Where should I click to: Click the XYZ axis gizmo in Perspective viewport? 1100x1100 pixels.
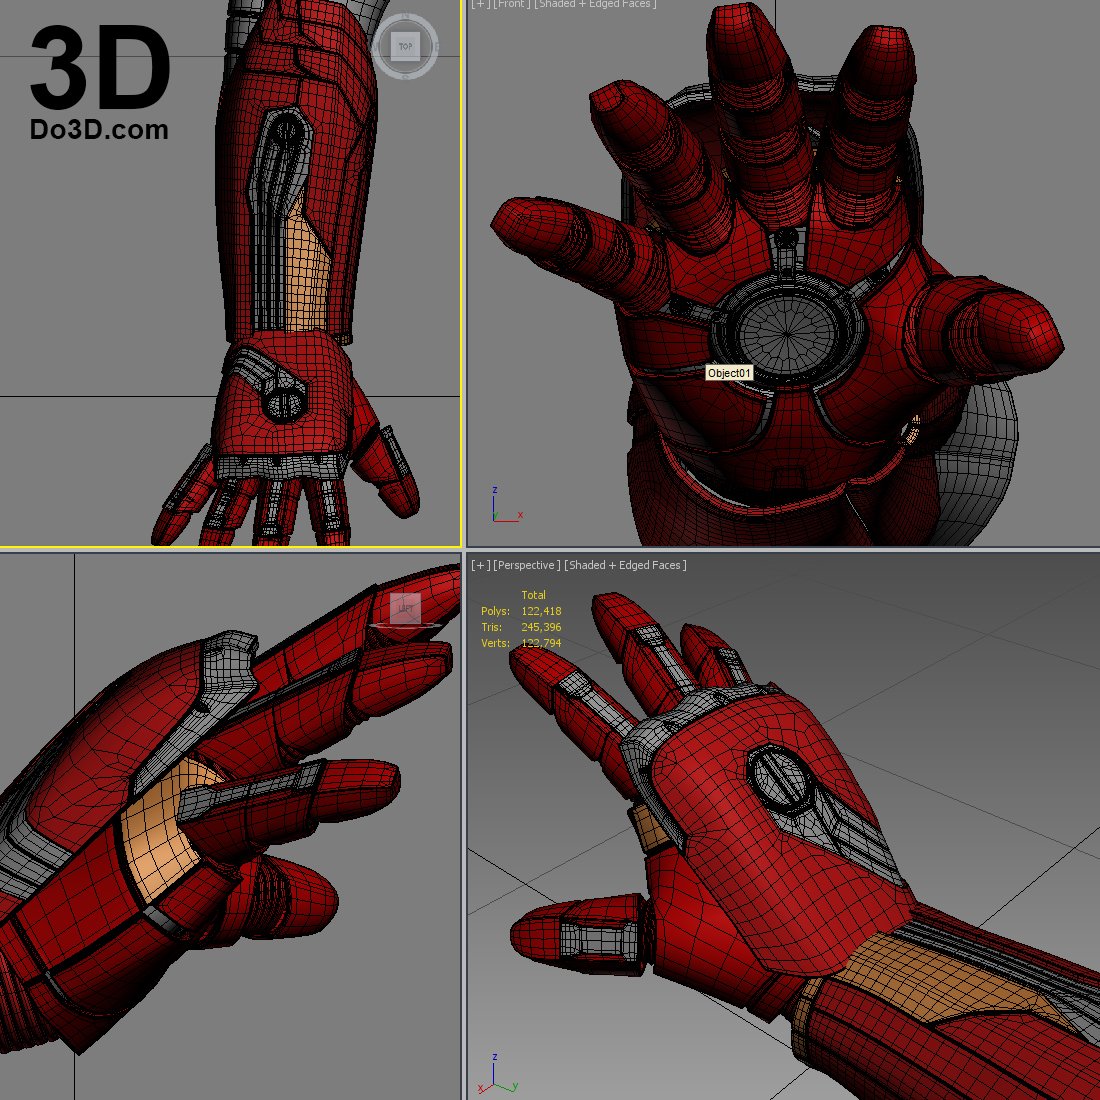click(x=497, y=1073)
